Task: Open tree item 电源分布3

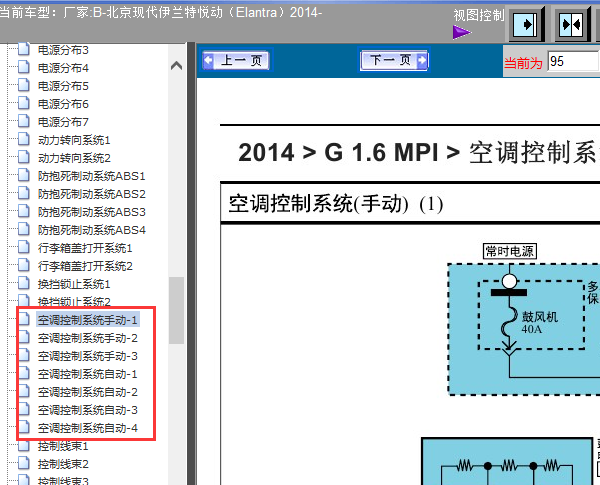Action: [63, 50]
